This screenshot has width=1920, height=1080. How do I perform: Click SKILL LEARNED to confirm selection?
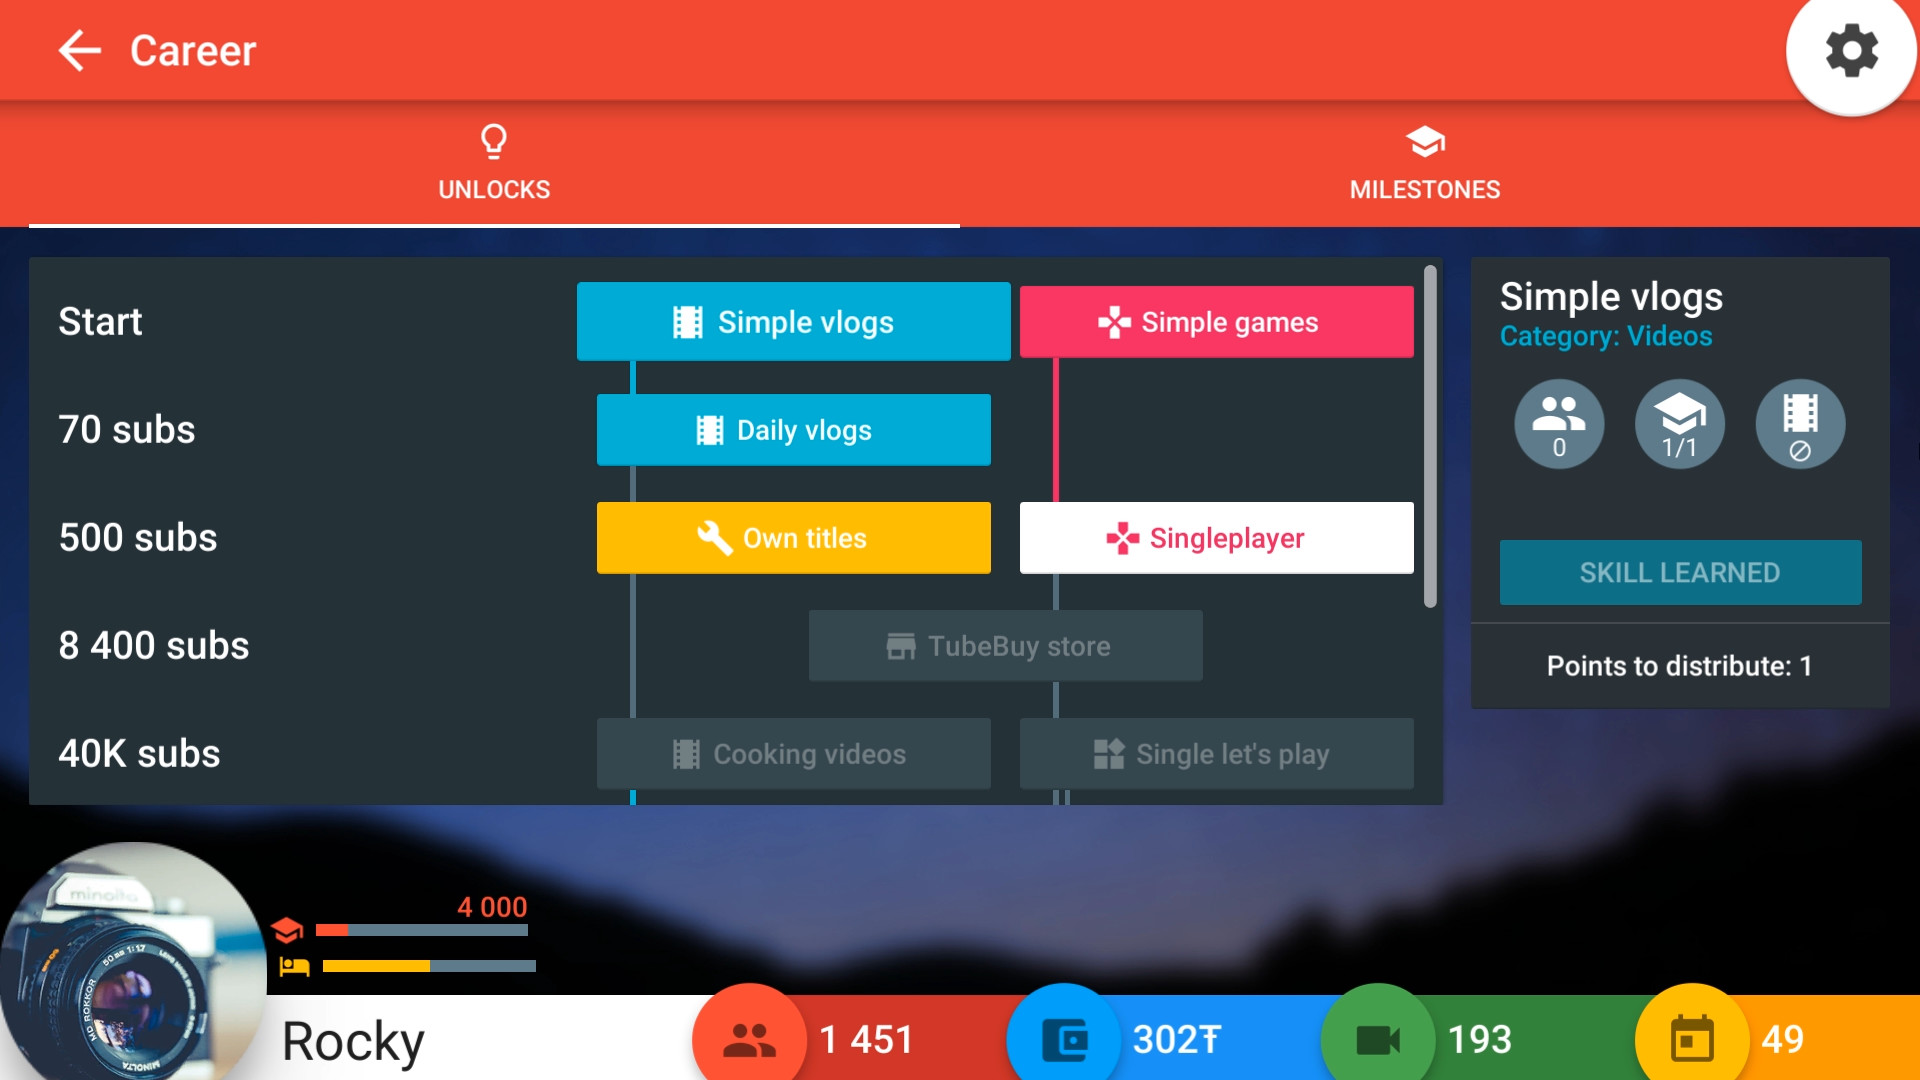(1680, 572)
